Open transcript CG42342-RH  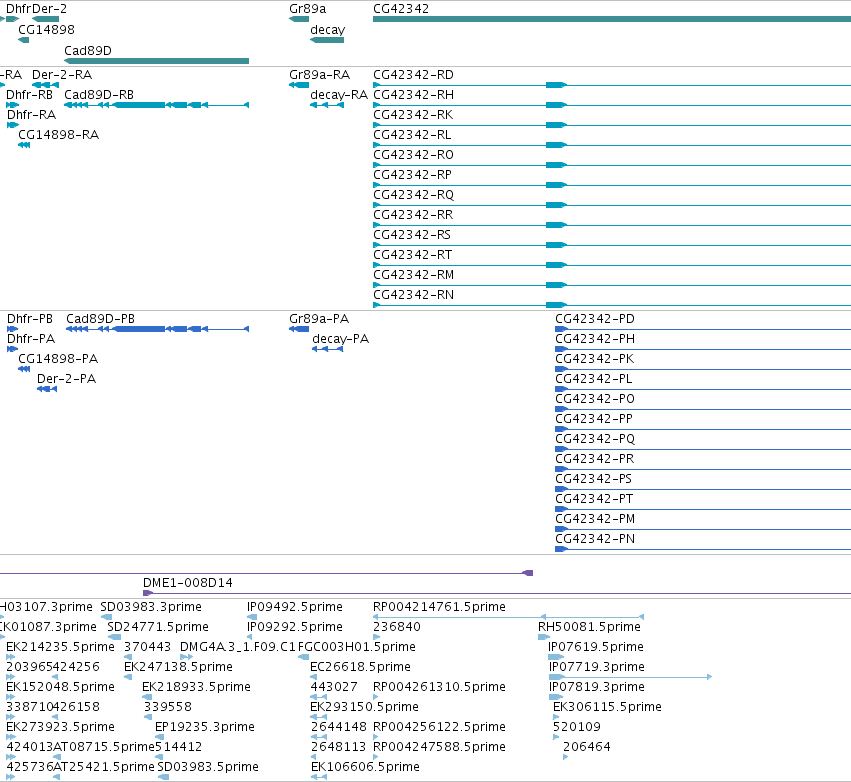tap(414, 94)
